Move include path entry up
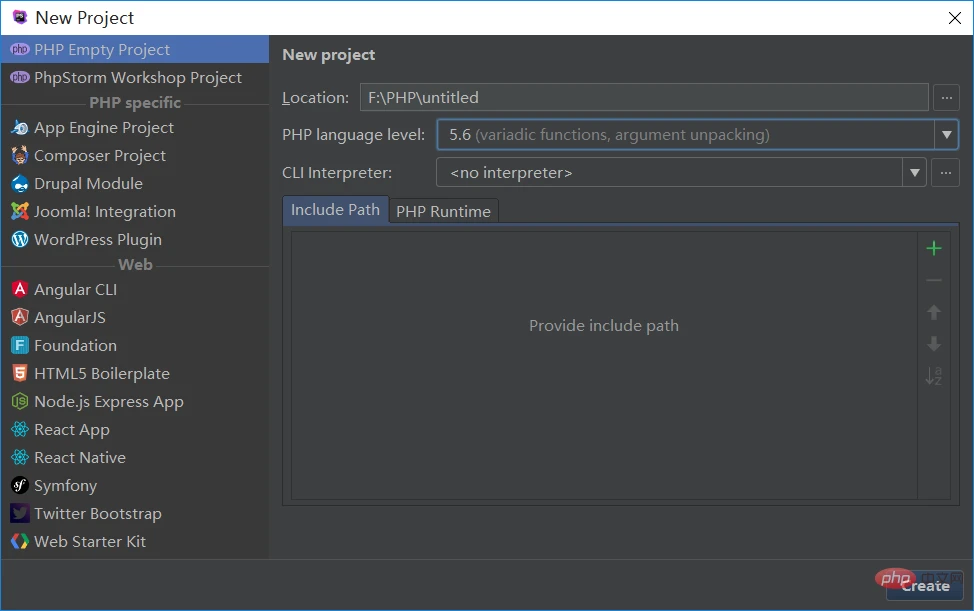 point(933,312)
